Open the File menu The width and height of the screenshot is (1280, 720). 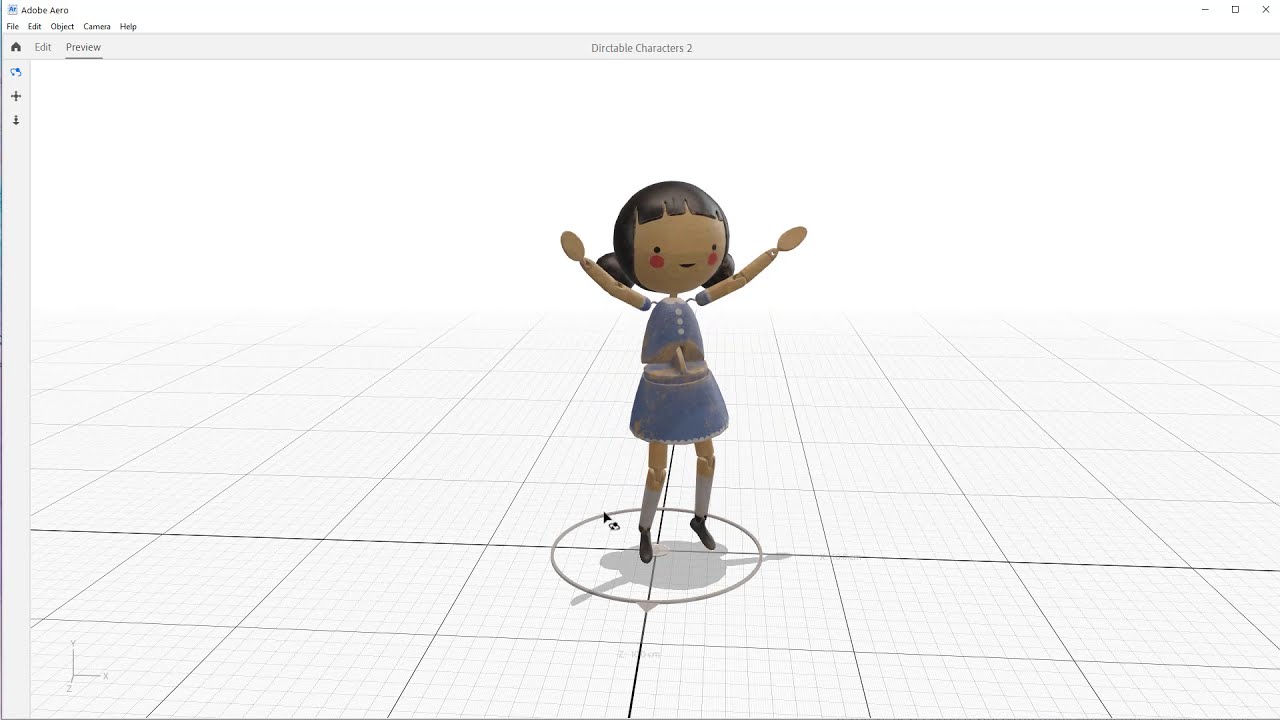coord(13,27)
